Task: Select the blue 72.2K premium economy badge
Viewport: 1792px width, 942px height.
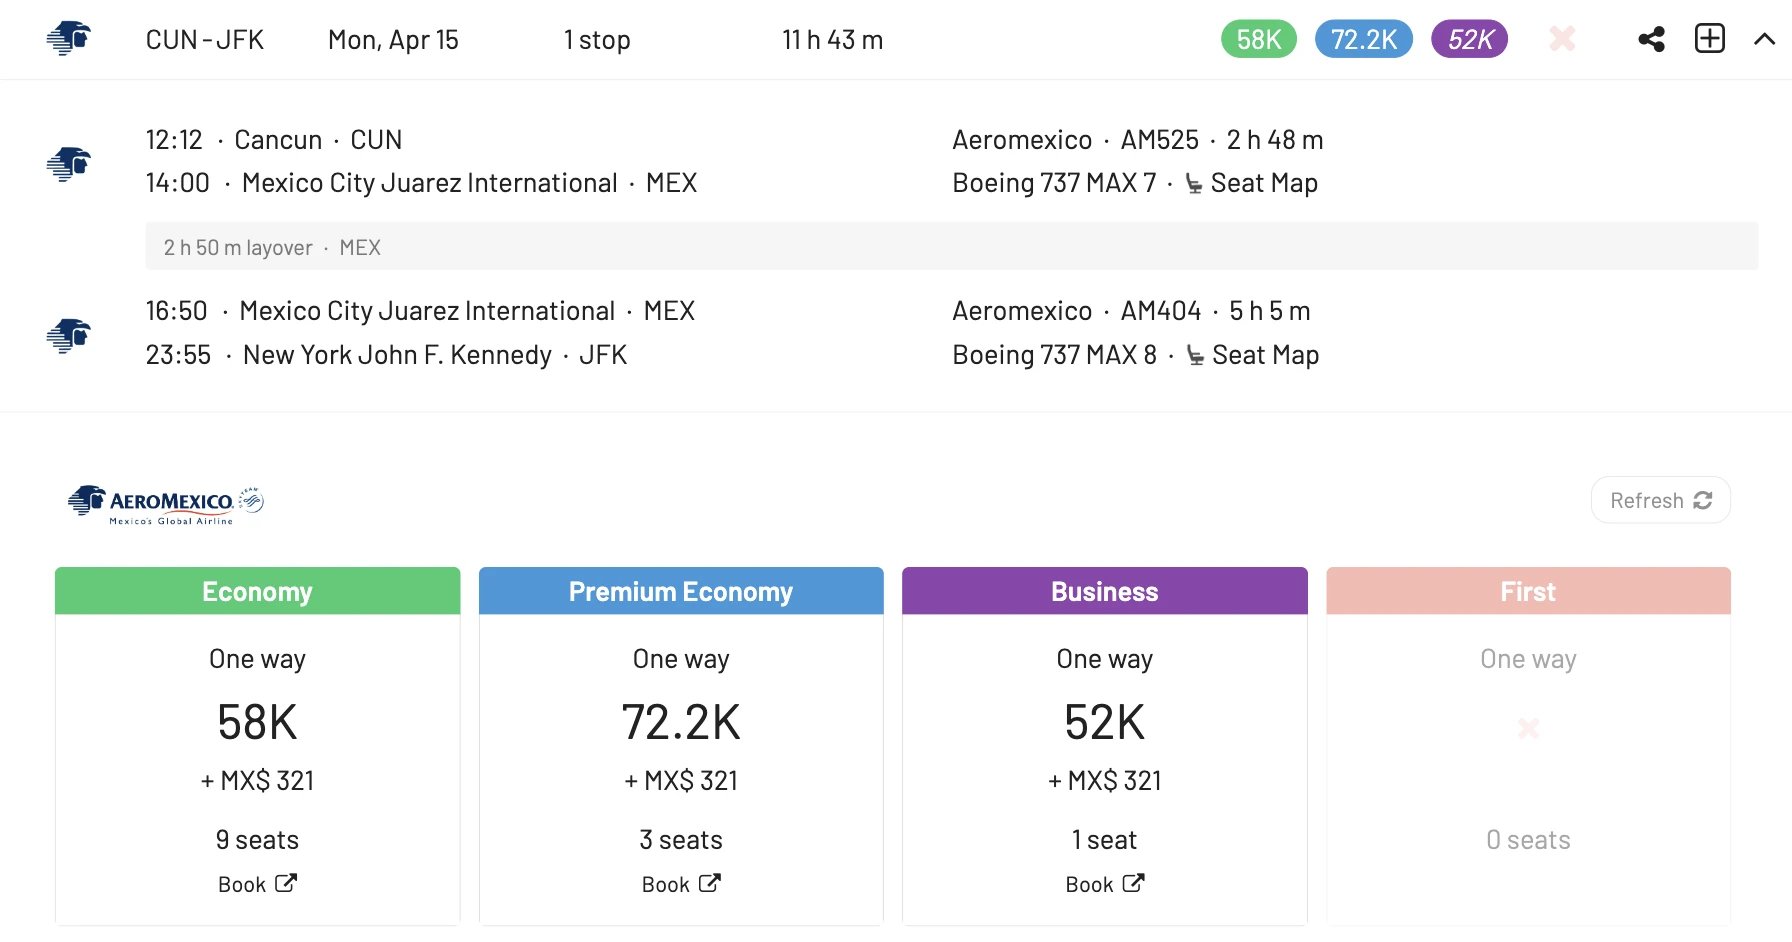Action: pyautogui.click(x=1364, y=39)
